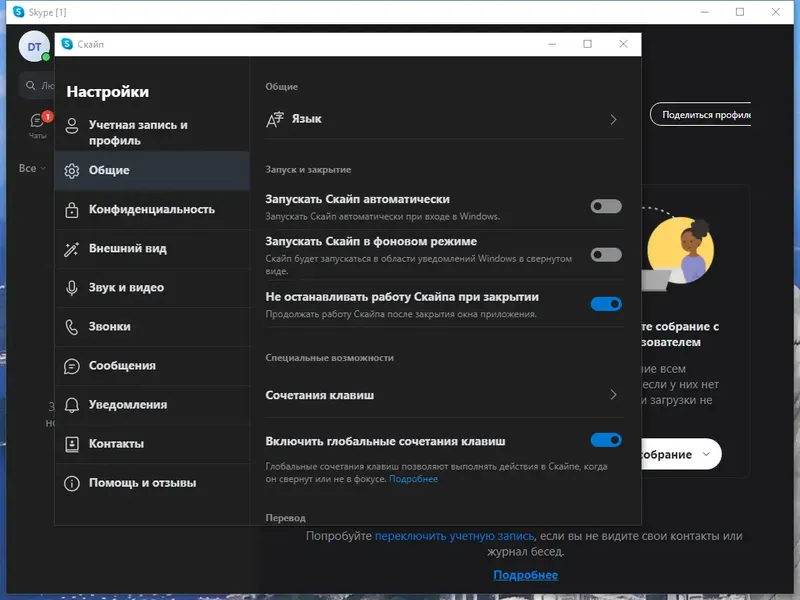Click the Язык letters icon
This screenshot has width=800, height=600.
(274, 118)
